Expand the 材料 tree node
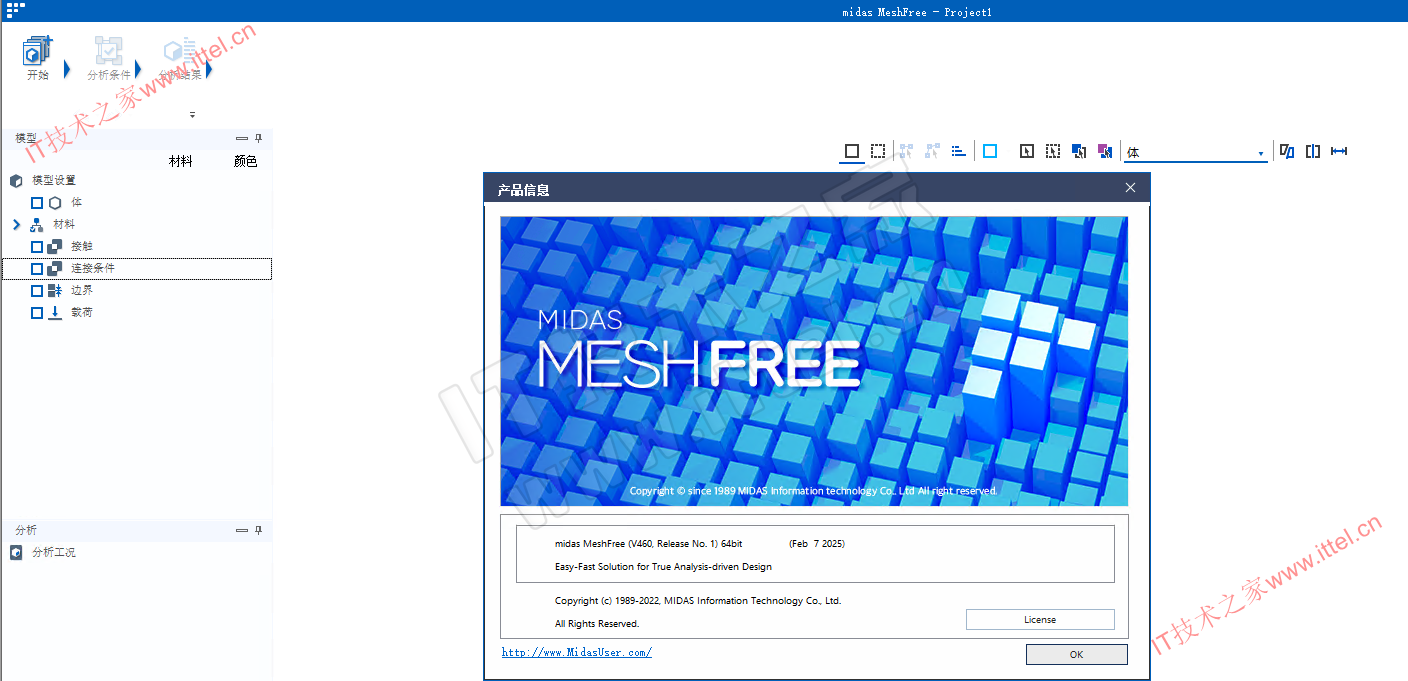 [16, 225]
